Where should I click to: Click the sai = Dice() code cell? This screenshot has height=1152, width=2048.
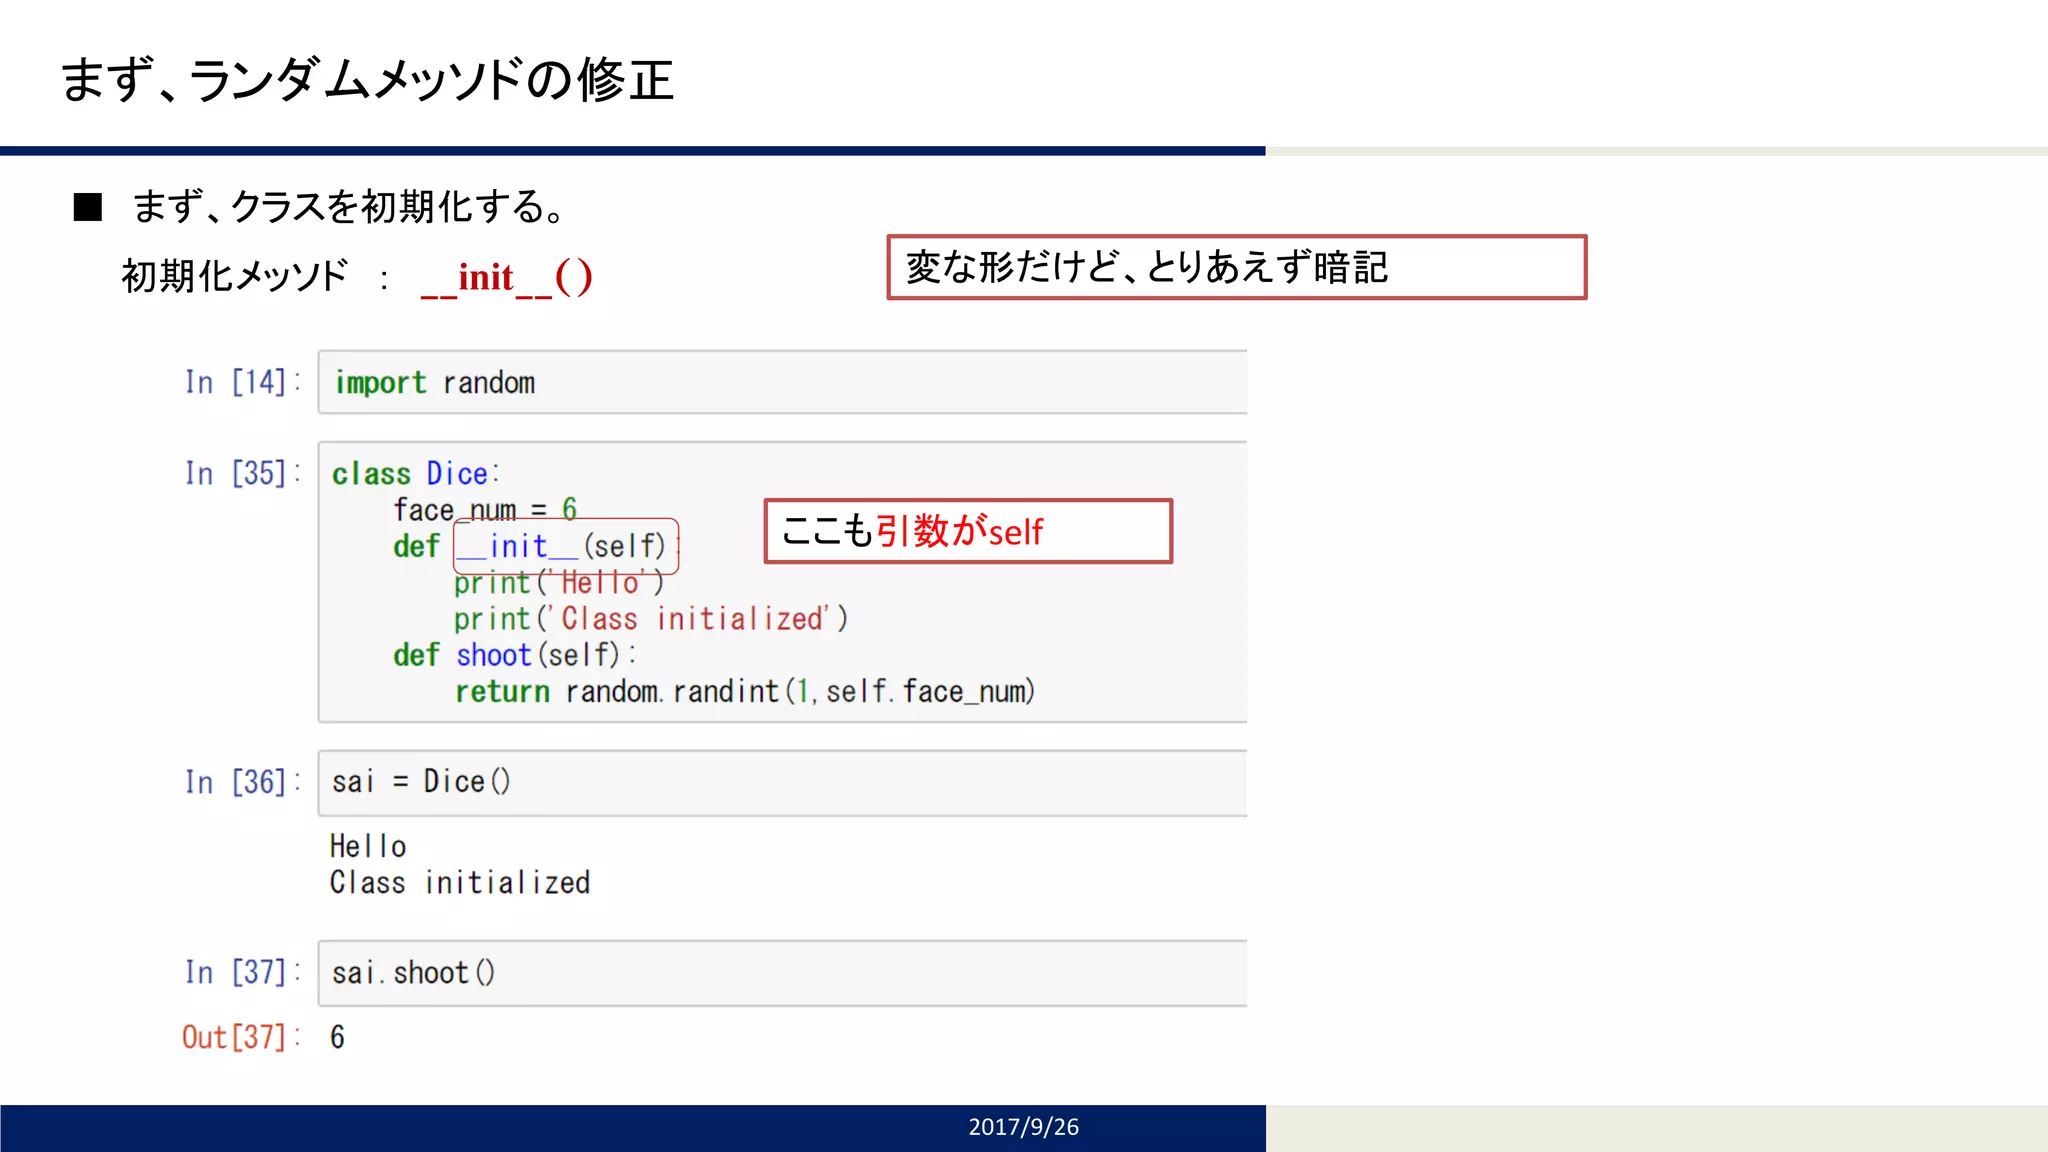coord(782,782)
